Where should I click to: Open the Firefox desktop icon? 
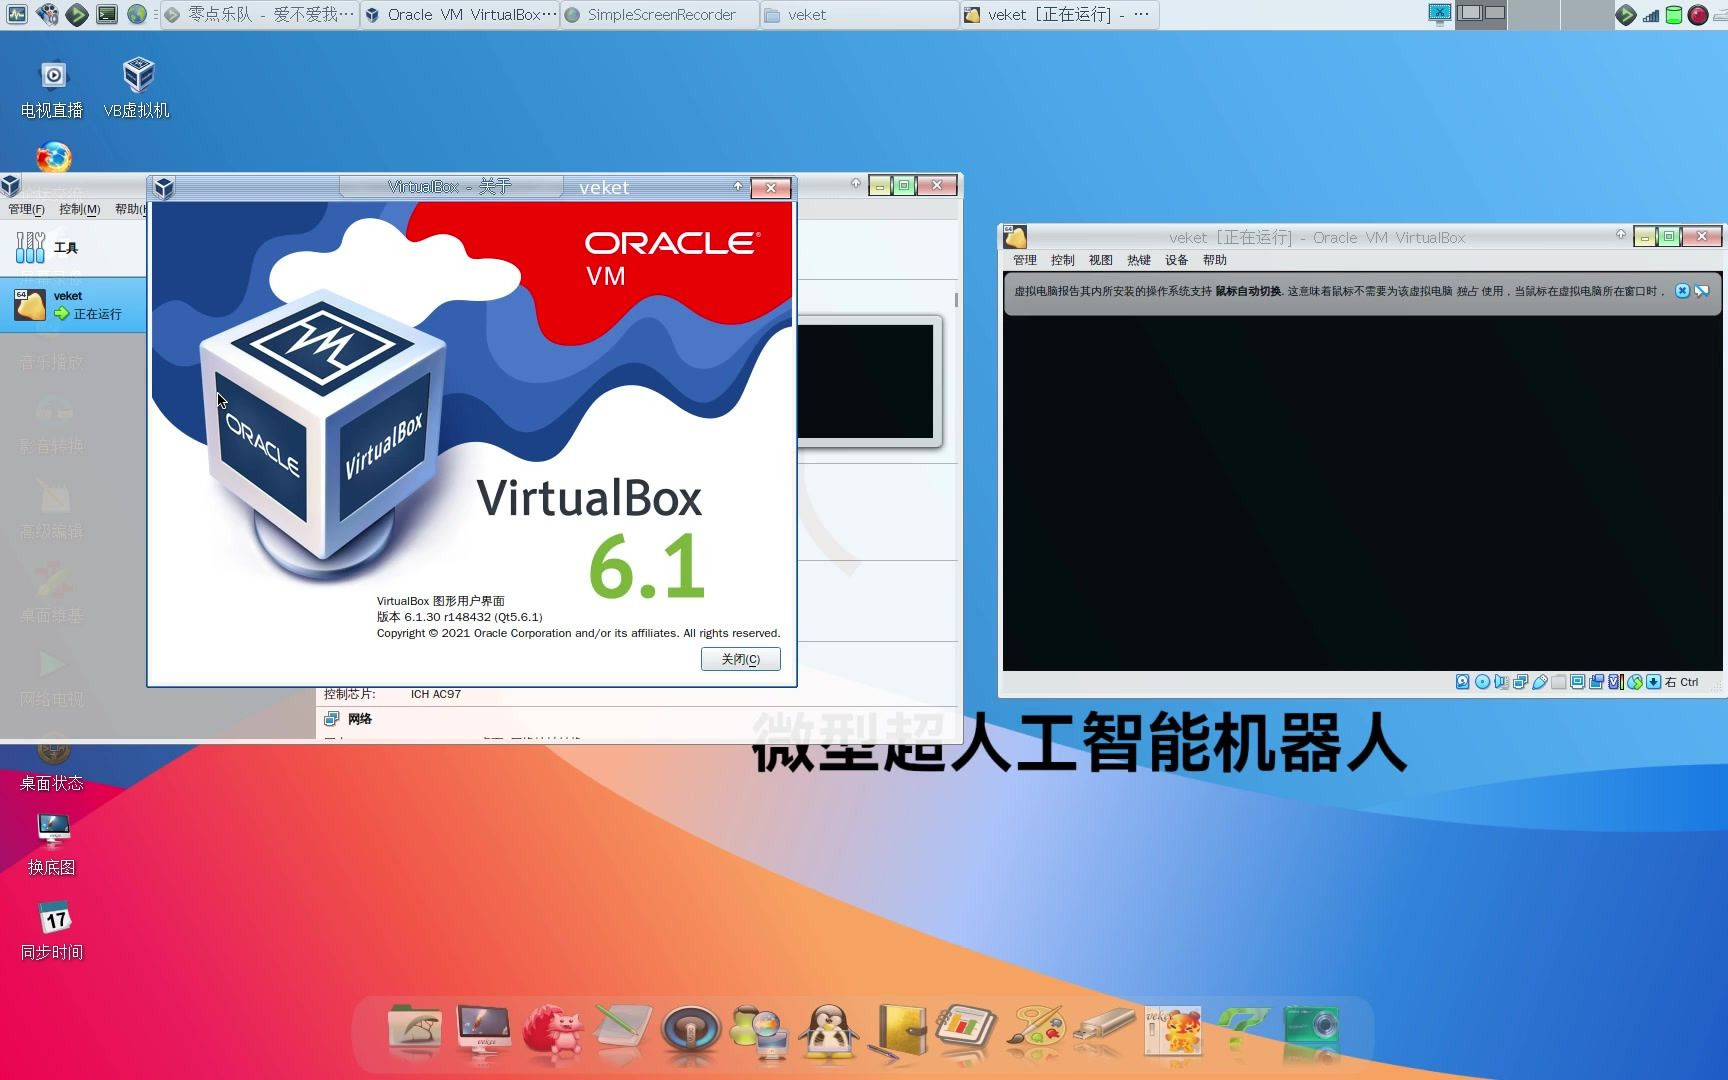click(54, 158)
